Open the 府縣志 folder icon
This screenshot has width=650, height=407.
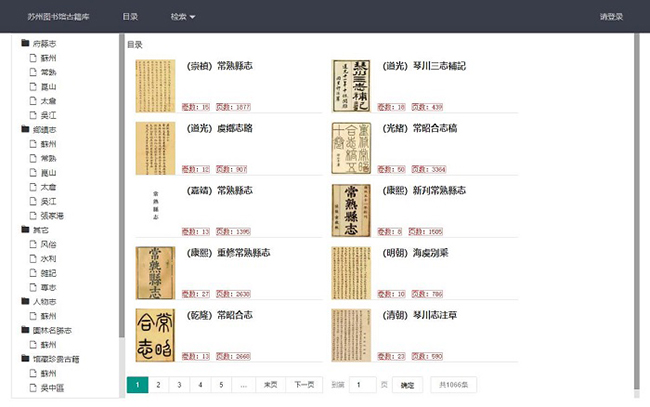pos(25,44)
